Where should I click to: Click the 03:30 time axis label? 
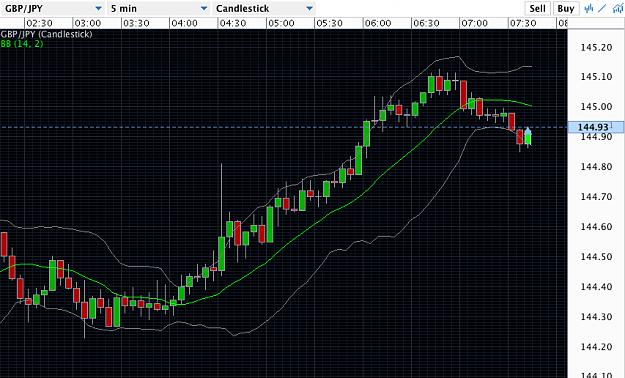(136, 24)
